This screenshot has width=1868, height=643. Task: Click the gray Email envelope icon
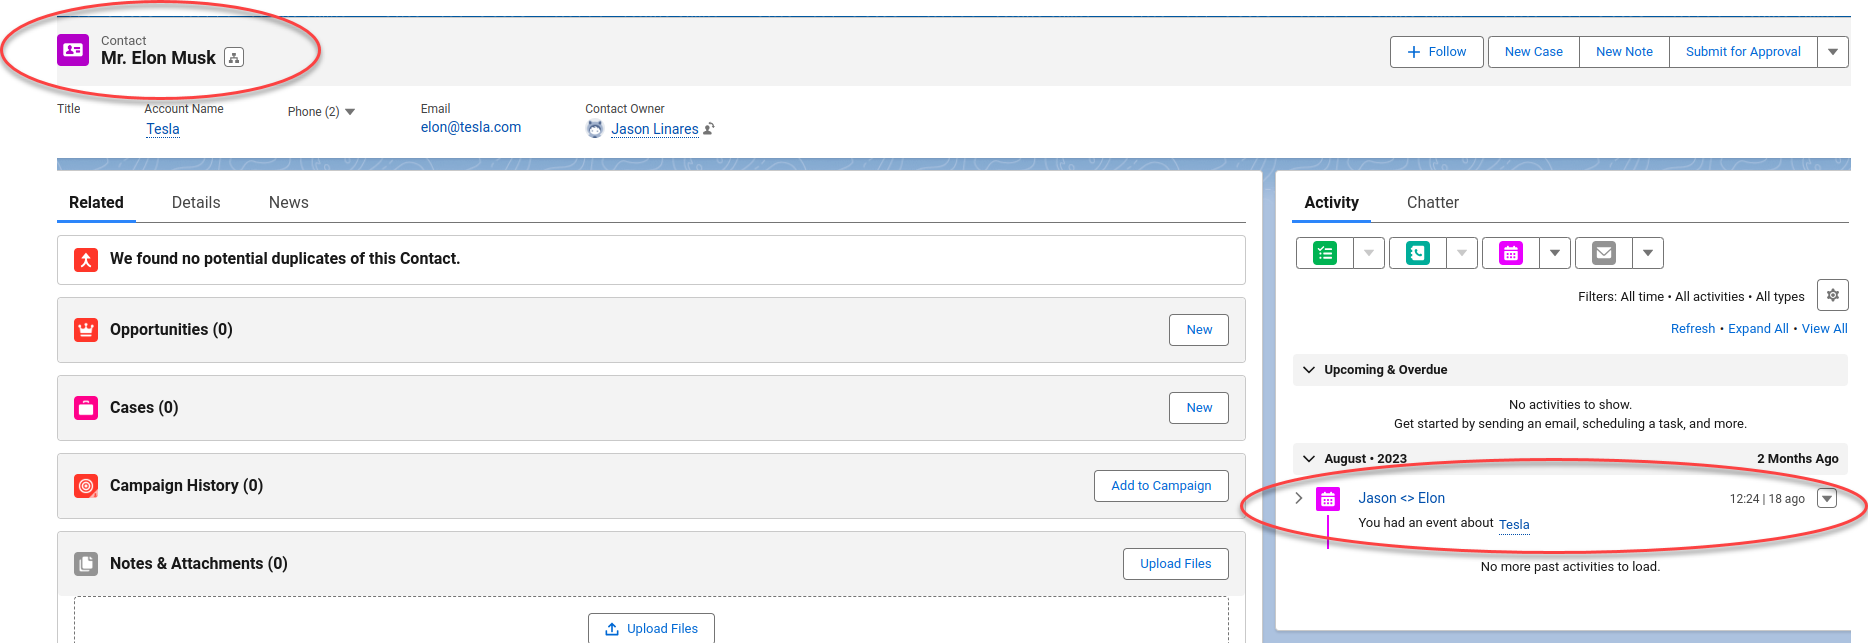[x=1604, y=253]
